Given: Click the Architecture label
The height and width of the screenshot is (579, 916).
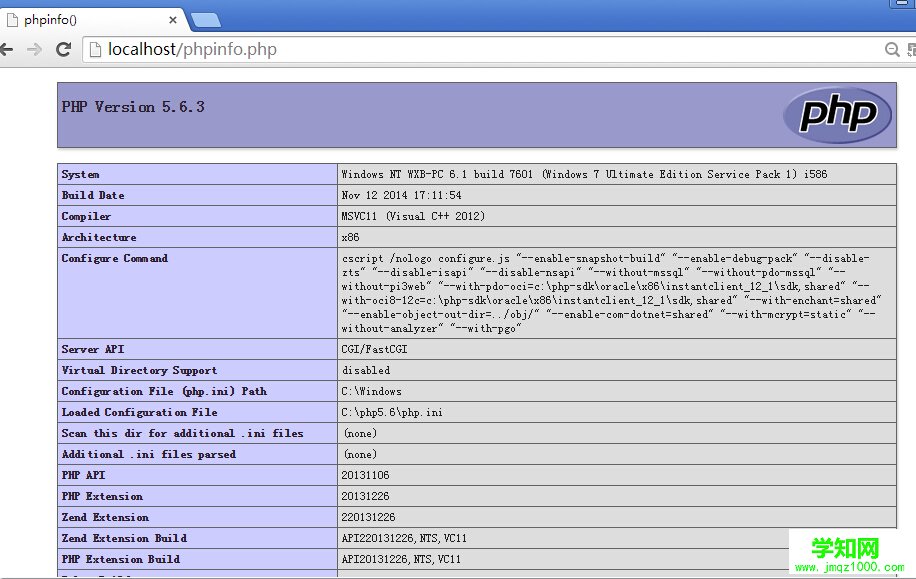Looking at the screenshot, I should tap(99, 237).
